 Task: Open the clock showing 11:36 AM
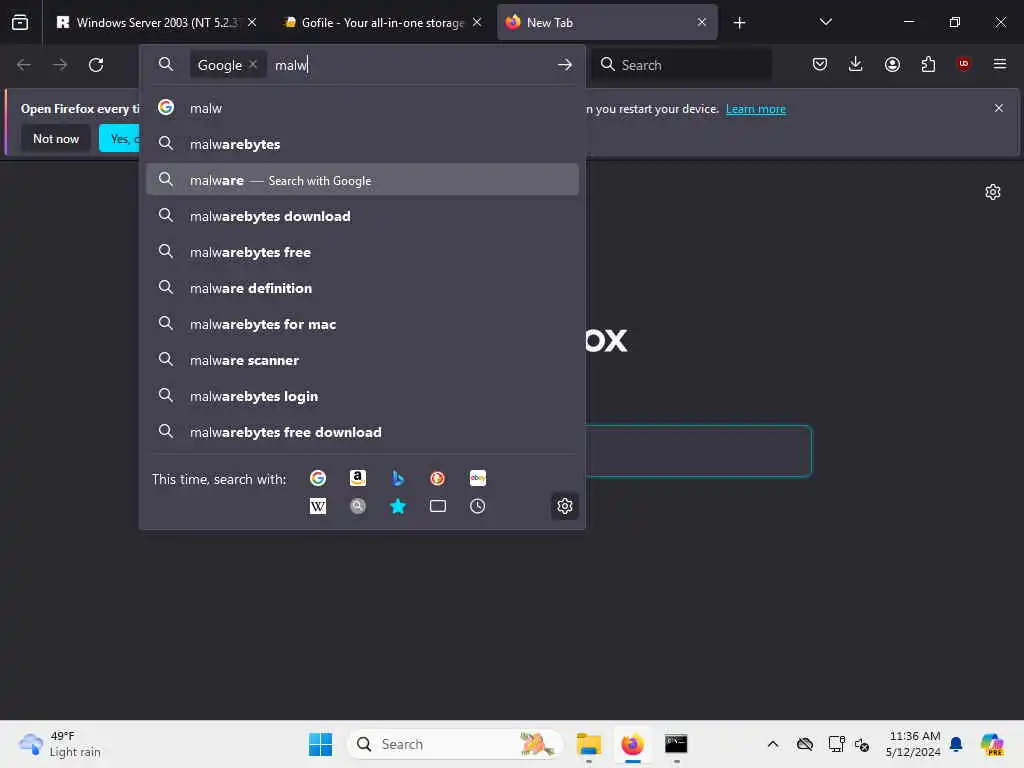(x=913, y=744)
